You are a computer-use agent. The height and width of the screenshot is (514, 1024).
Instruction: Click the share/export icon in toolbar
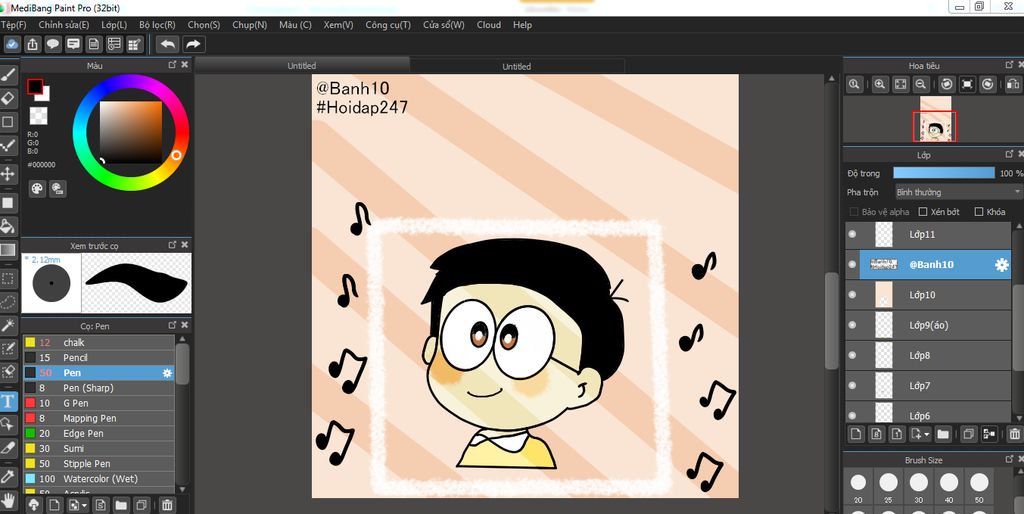(x=33, y=44)
